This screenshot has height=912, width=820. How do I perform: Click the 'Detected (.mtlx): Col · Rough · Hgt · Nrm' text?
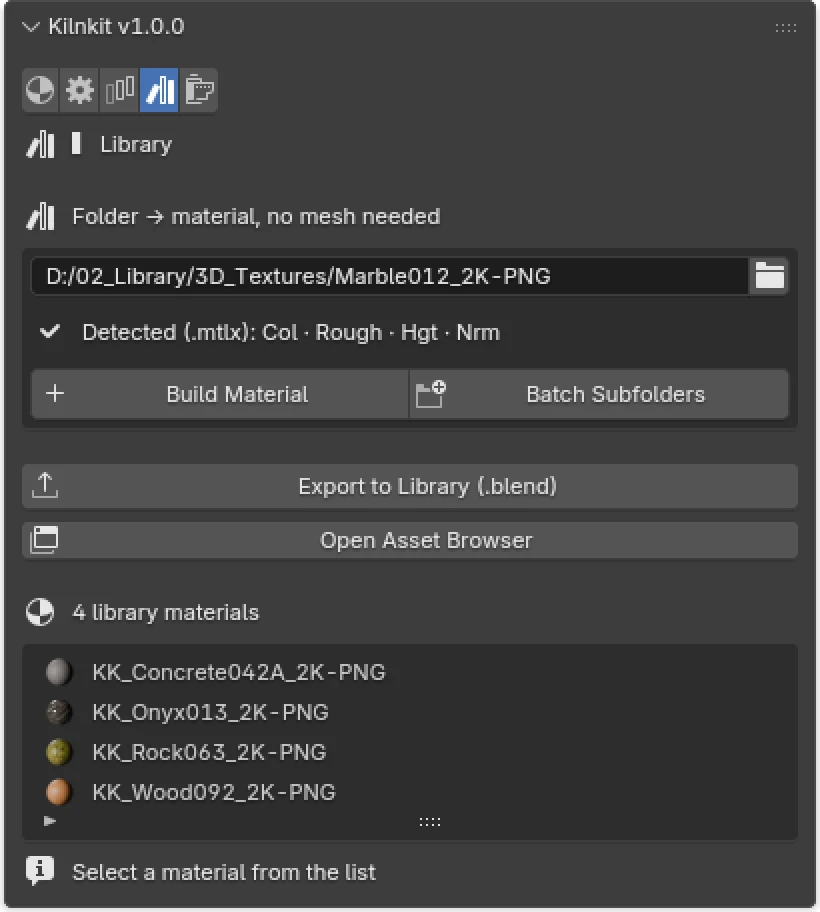291,333
